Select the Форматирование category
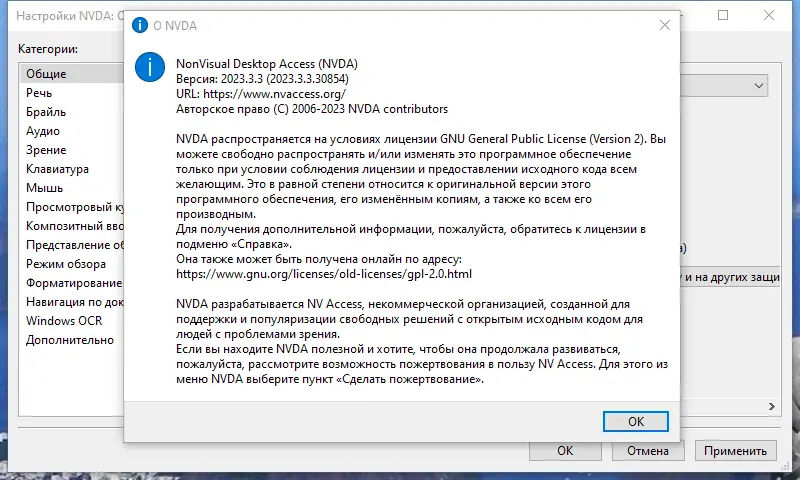 pyautogui.click(x=71, y=283)
